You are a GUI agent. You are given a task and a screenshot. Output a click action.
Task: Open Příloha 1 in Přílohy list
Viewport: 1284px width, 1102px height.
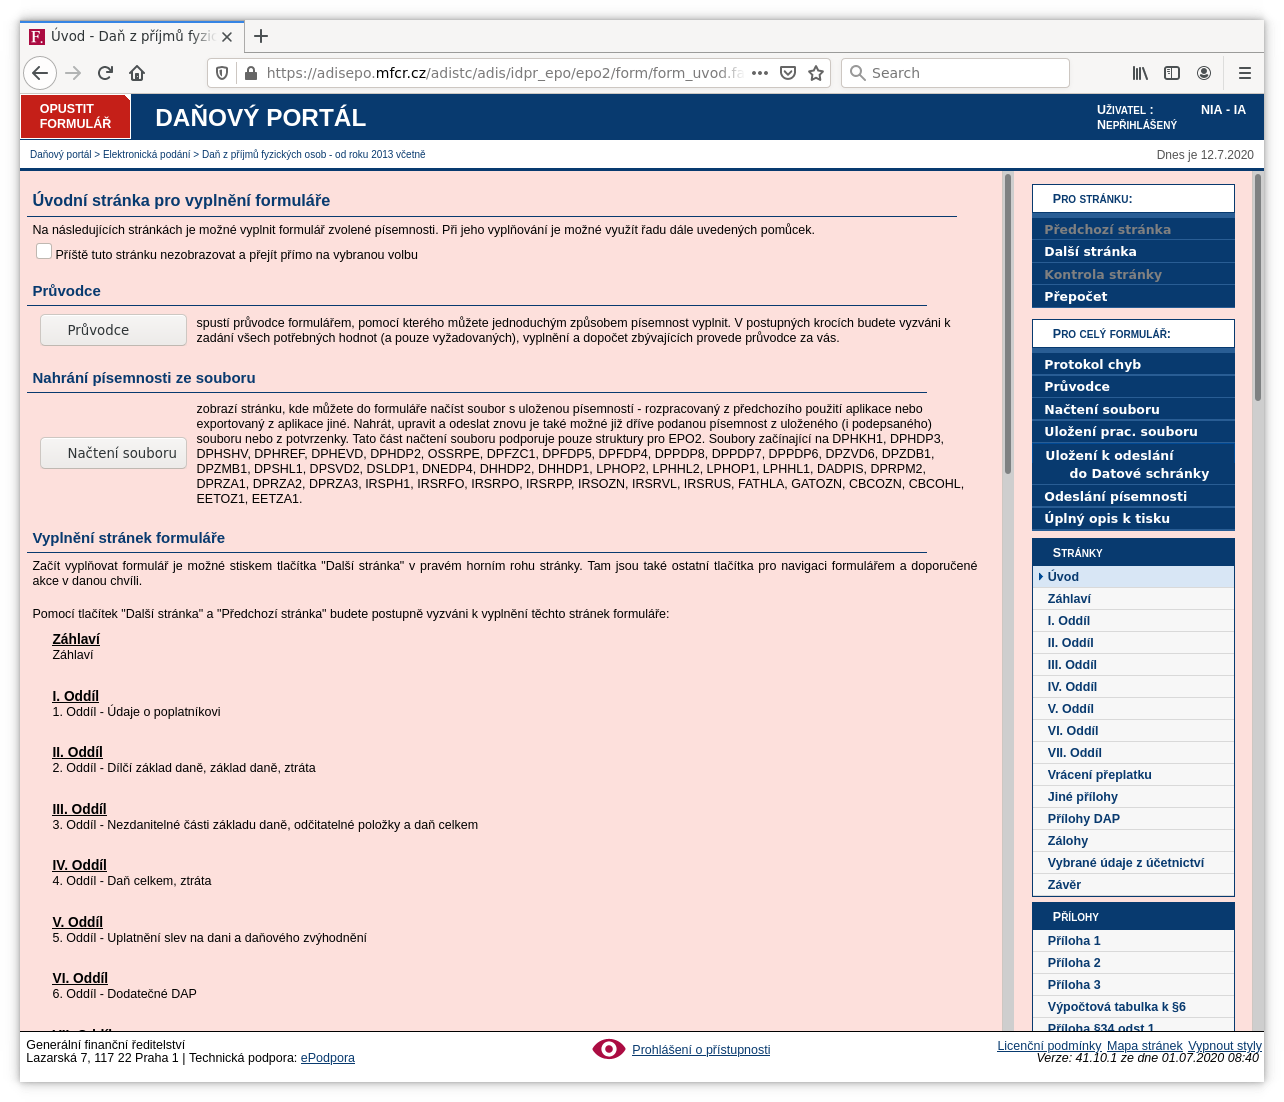tap(1133, 941)
